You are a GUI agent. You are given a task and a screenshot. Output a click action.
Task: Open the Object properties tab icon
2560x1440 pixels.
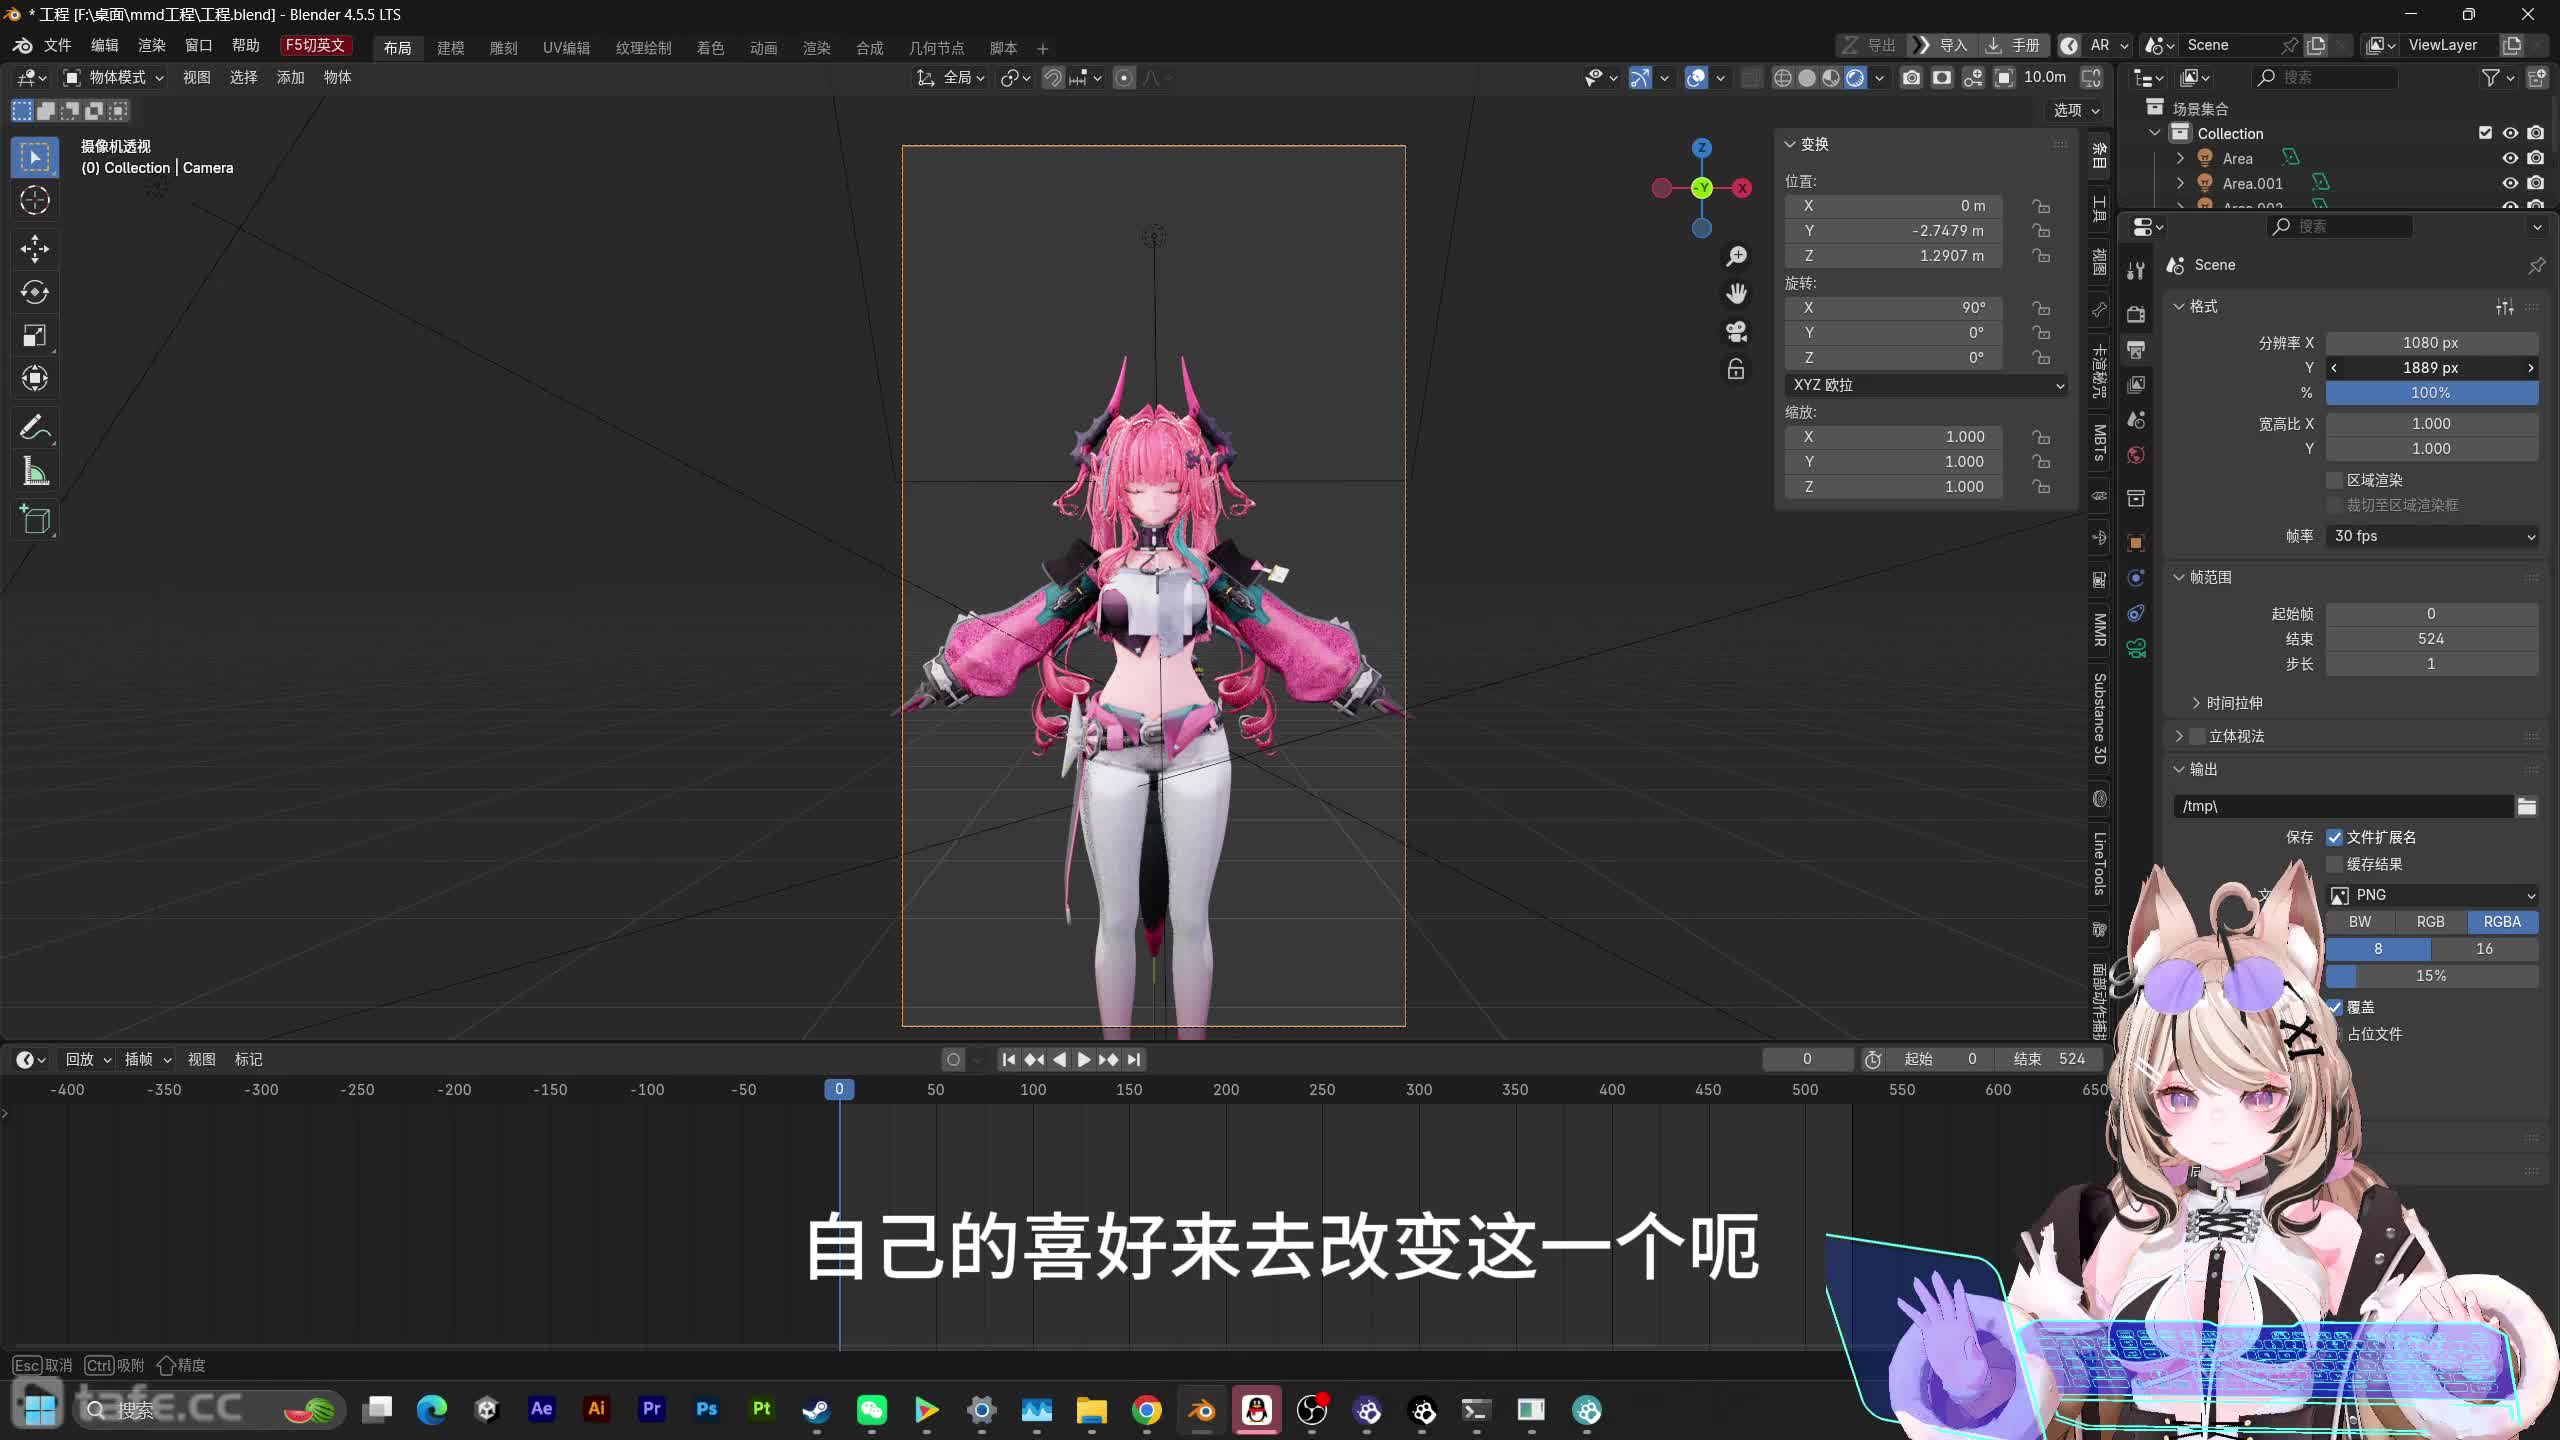(x=2136, y=543)
